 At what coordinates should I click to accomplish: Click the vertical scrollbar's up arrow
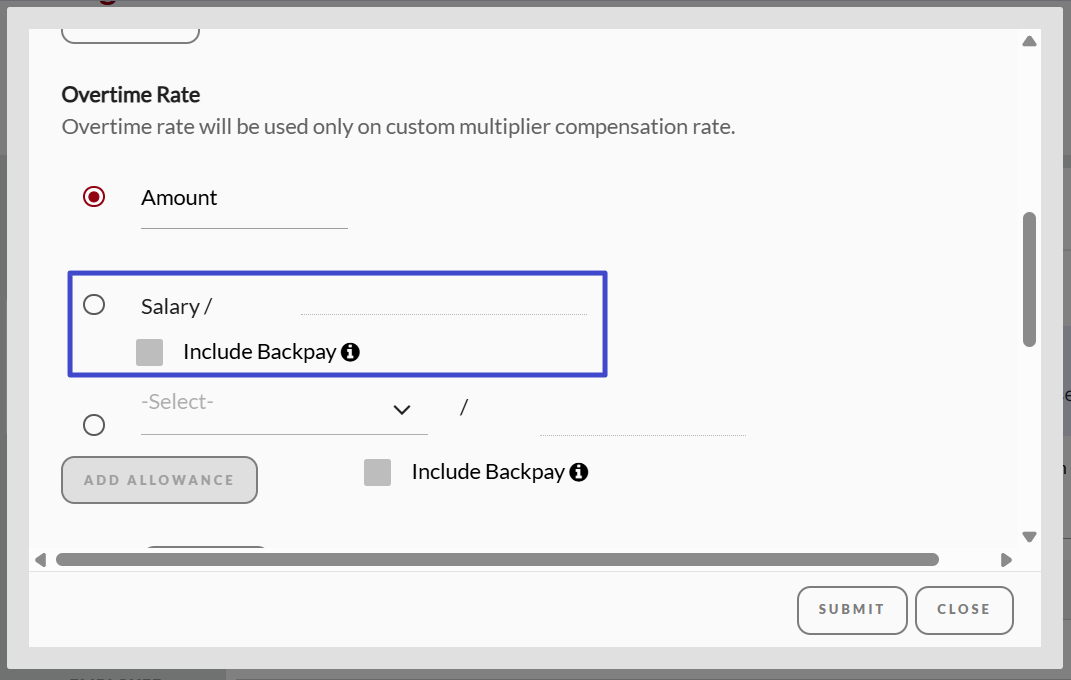(1029, 42)
